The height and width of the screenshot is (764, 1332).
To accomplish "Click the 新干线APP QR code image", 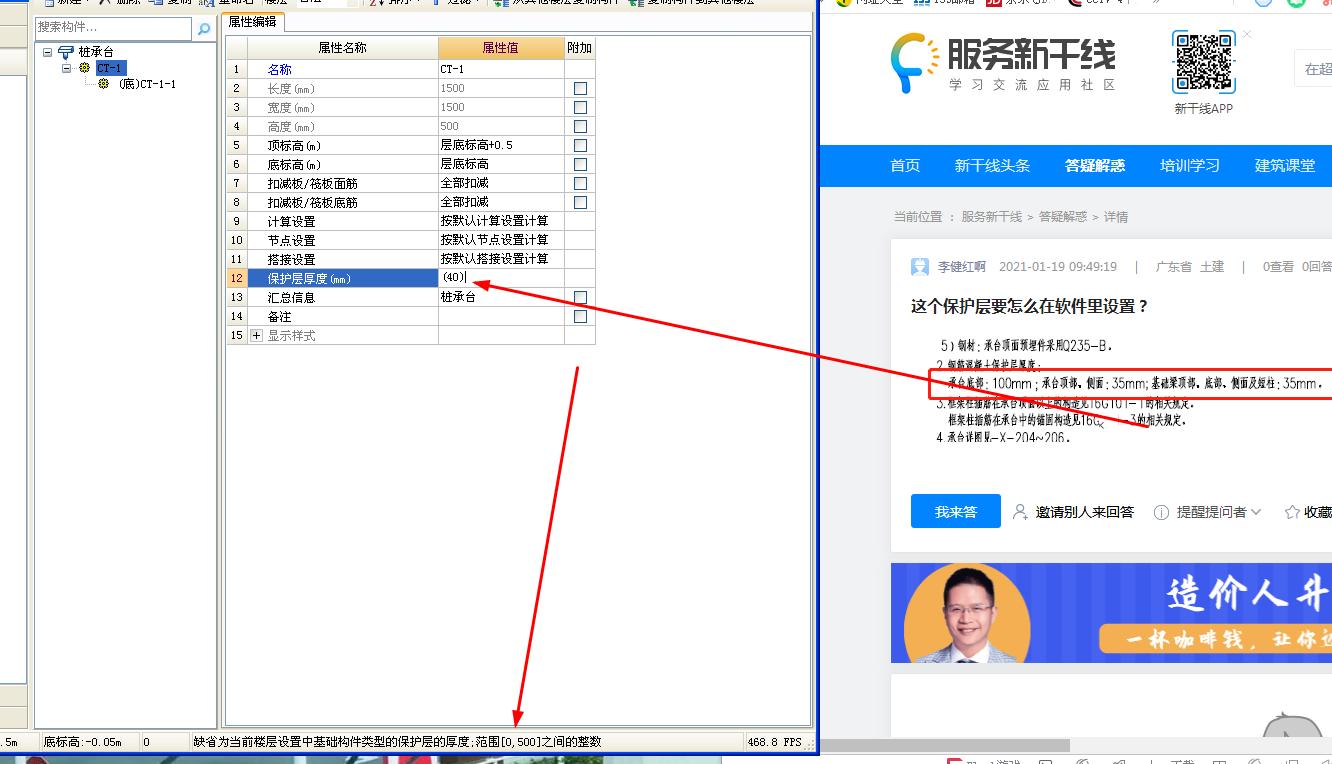I will [x=1204, y=63].
